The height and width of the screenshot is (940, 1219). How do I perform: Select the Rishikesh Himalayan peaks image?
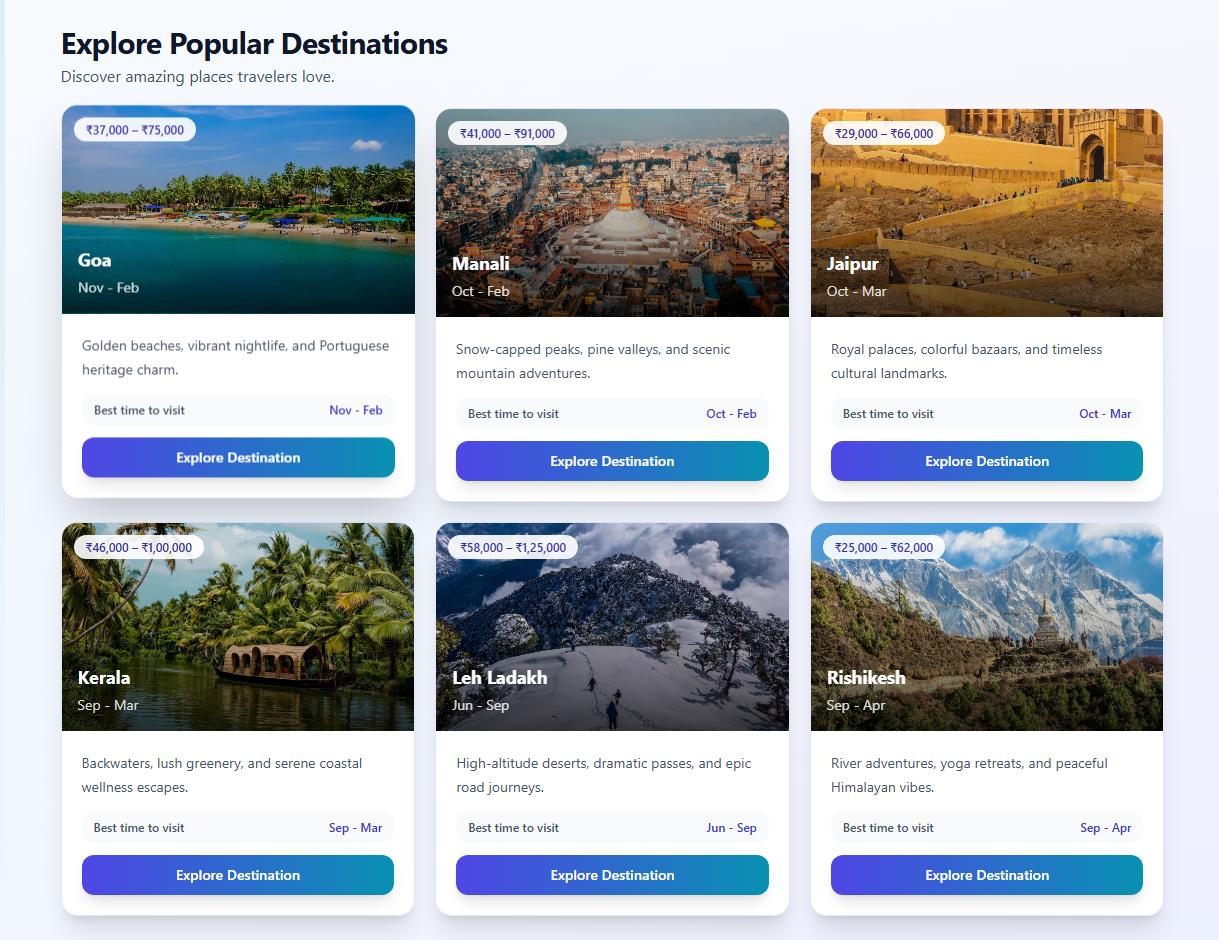[987, 627]
